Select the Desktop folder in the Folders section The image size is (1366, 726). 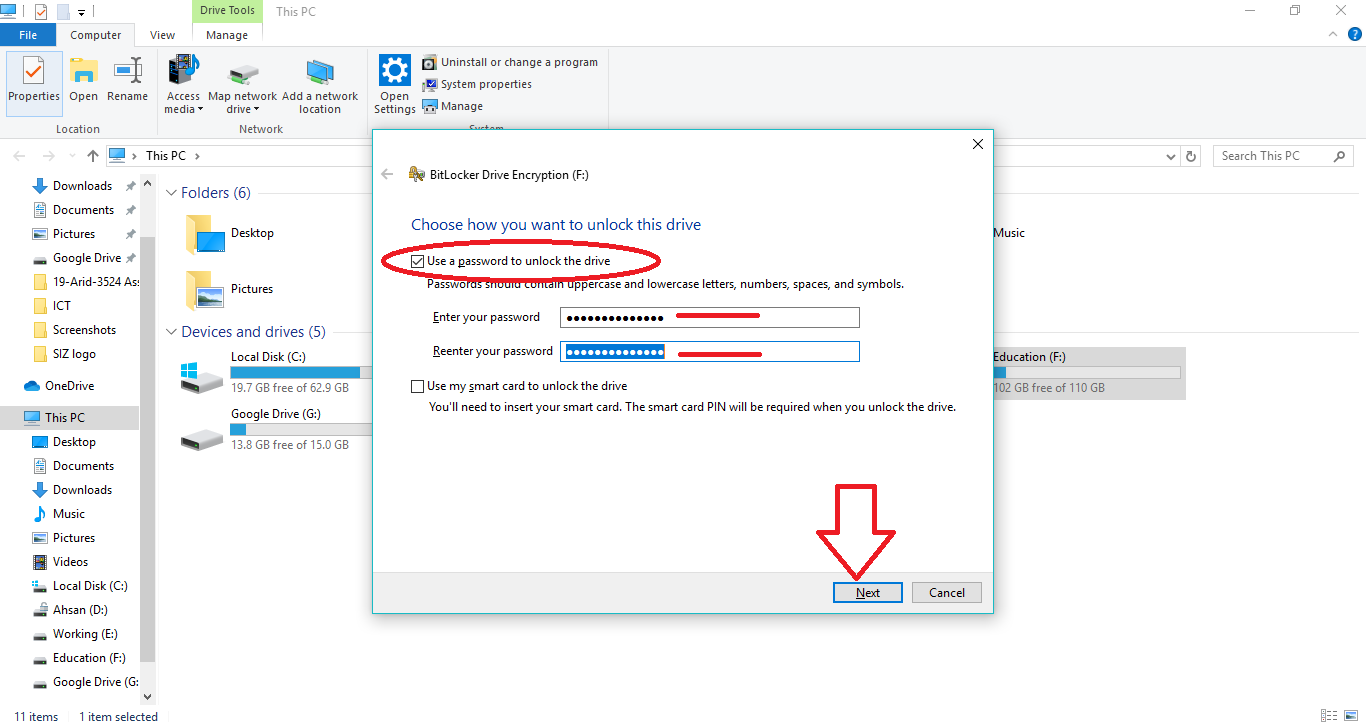point(230,234)
